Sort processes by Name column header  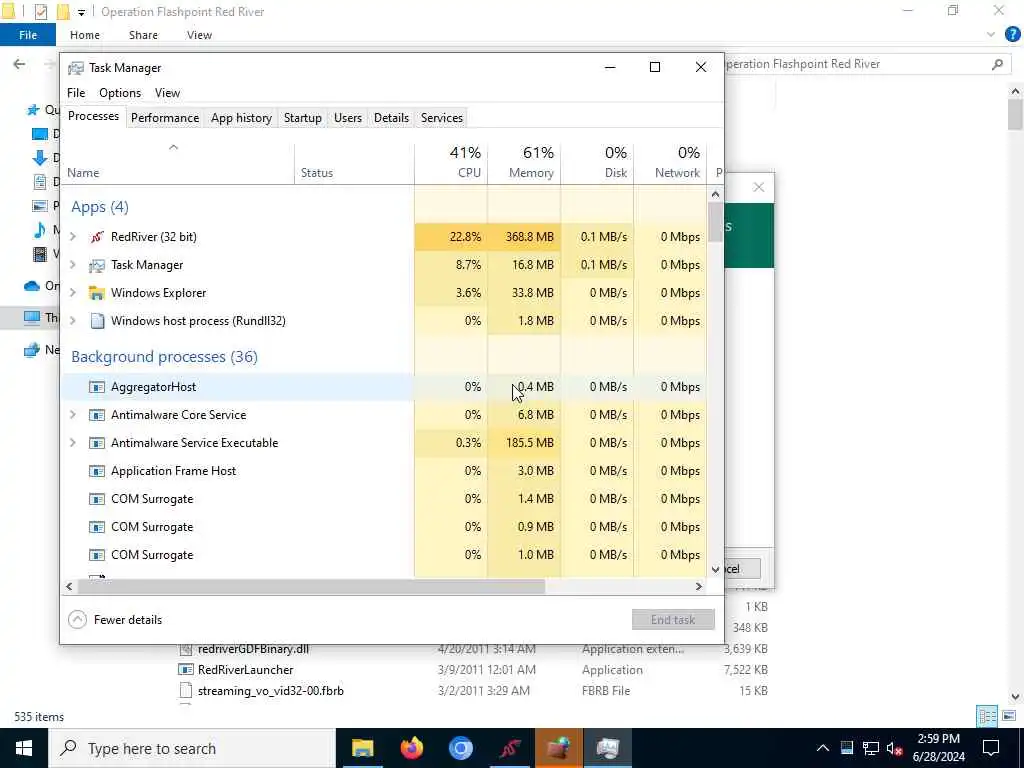178,163
